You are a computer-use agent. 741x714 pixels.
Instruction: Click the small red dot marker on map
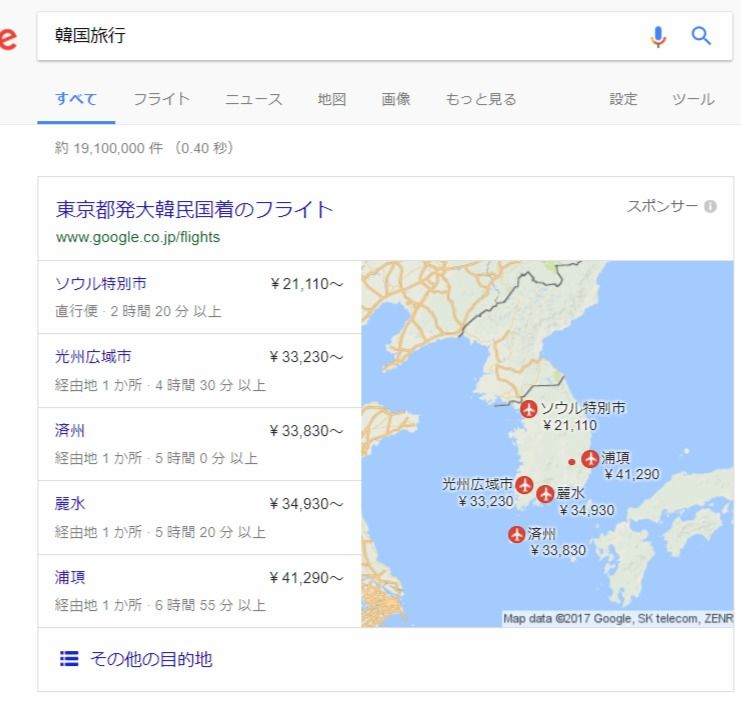coord(571,462)
